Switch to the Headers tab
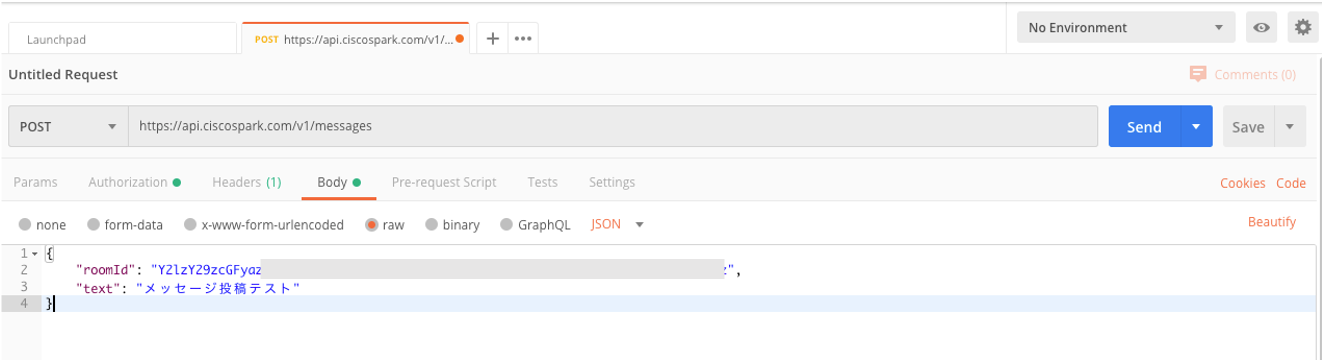 point(246,182)
